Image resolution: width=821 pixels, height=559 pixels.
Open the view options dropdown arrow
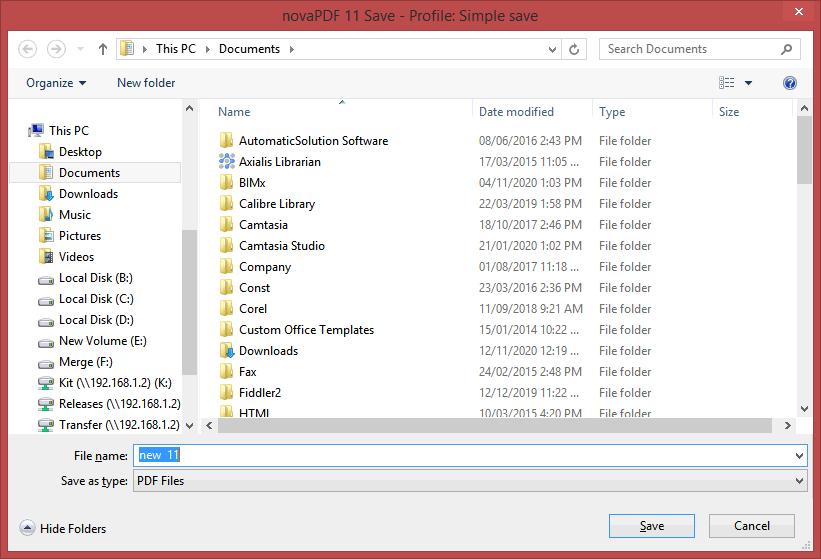(x=748, y=83)
